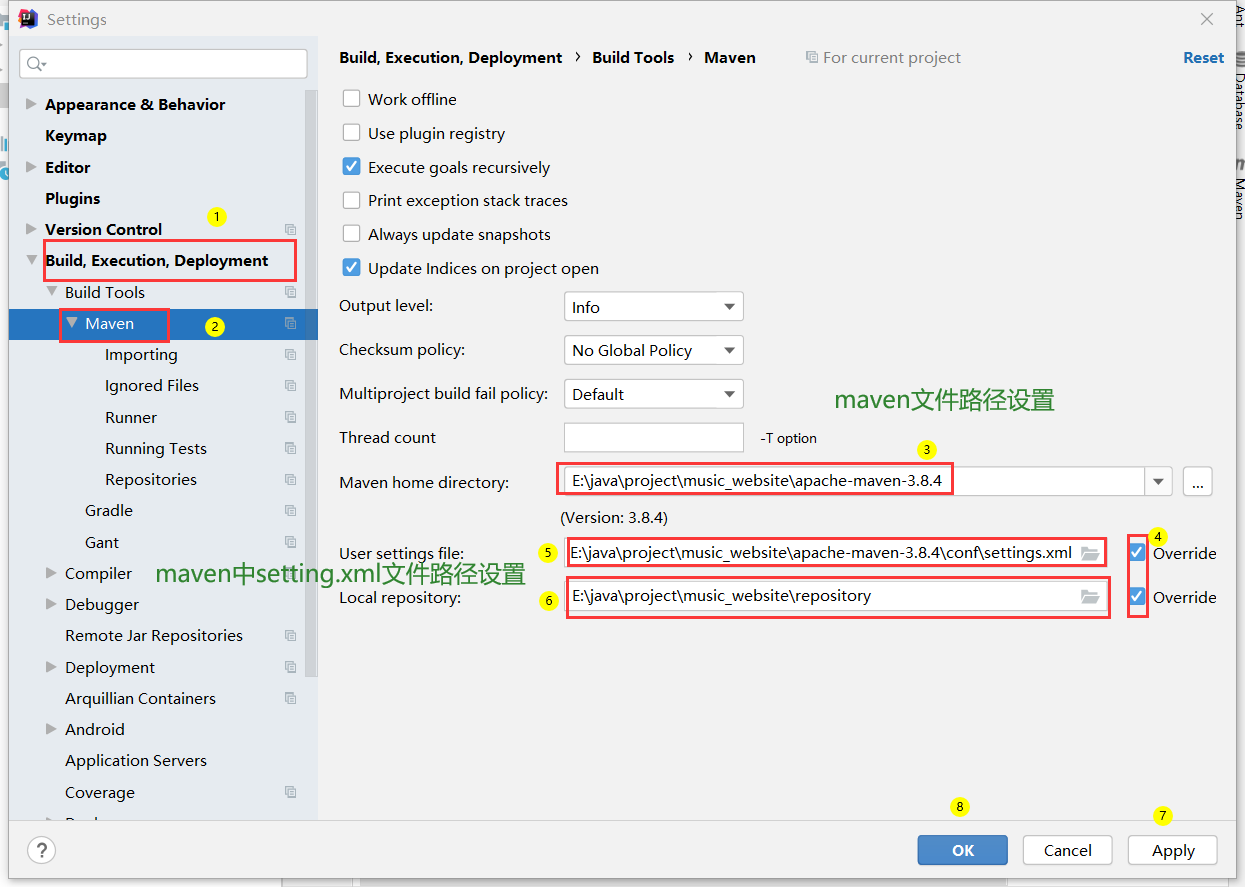
Task: Click project-level icon beside Remote Jar Repositories
Action: point(290,635)
